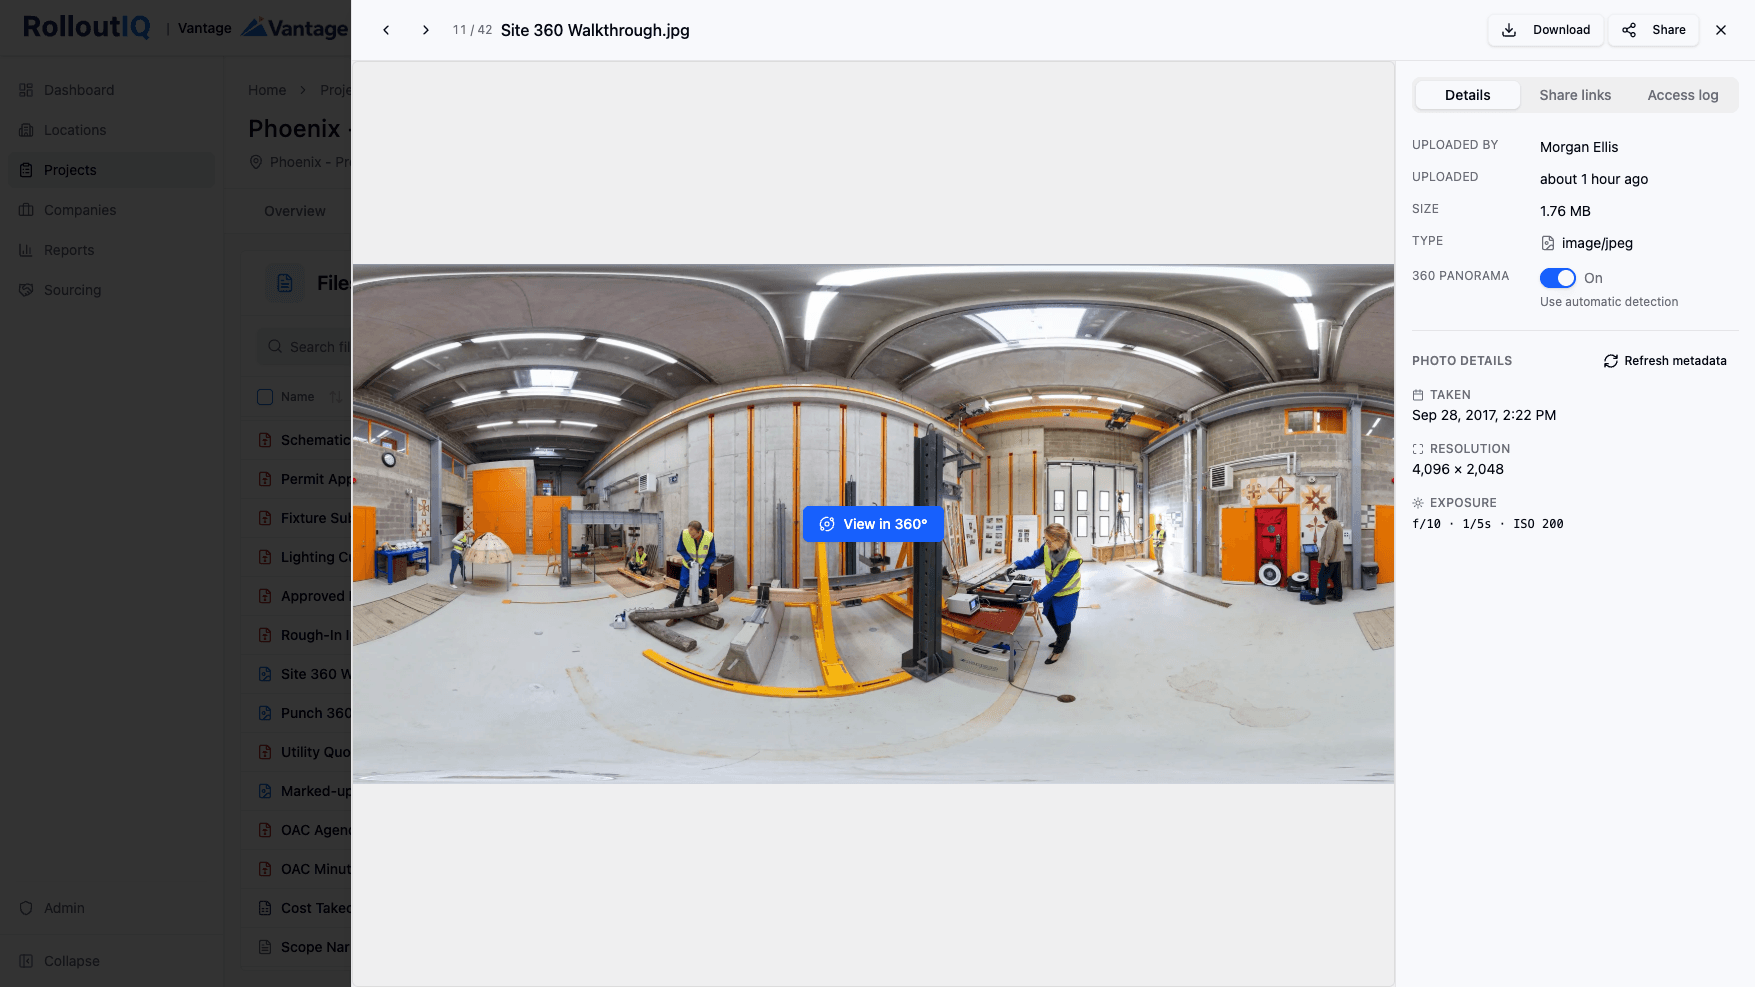
Task: Collapse the sidebar
Action: (x=112, y=961)
